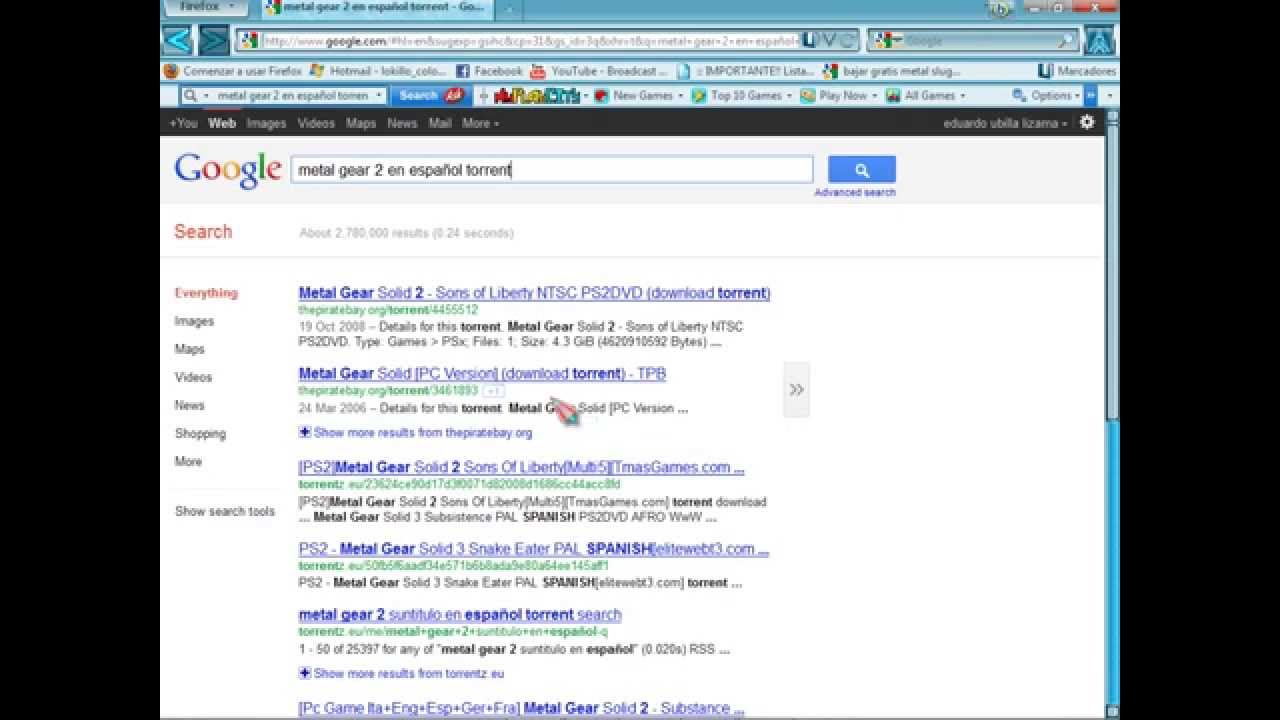Select Maps in Google top bar
The width and height of the screenshot is (1280, 720).
(x=361, y=123)
